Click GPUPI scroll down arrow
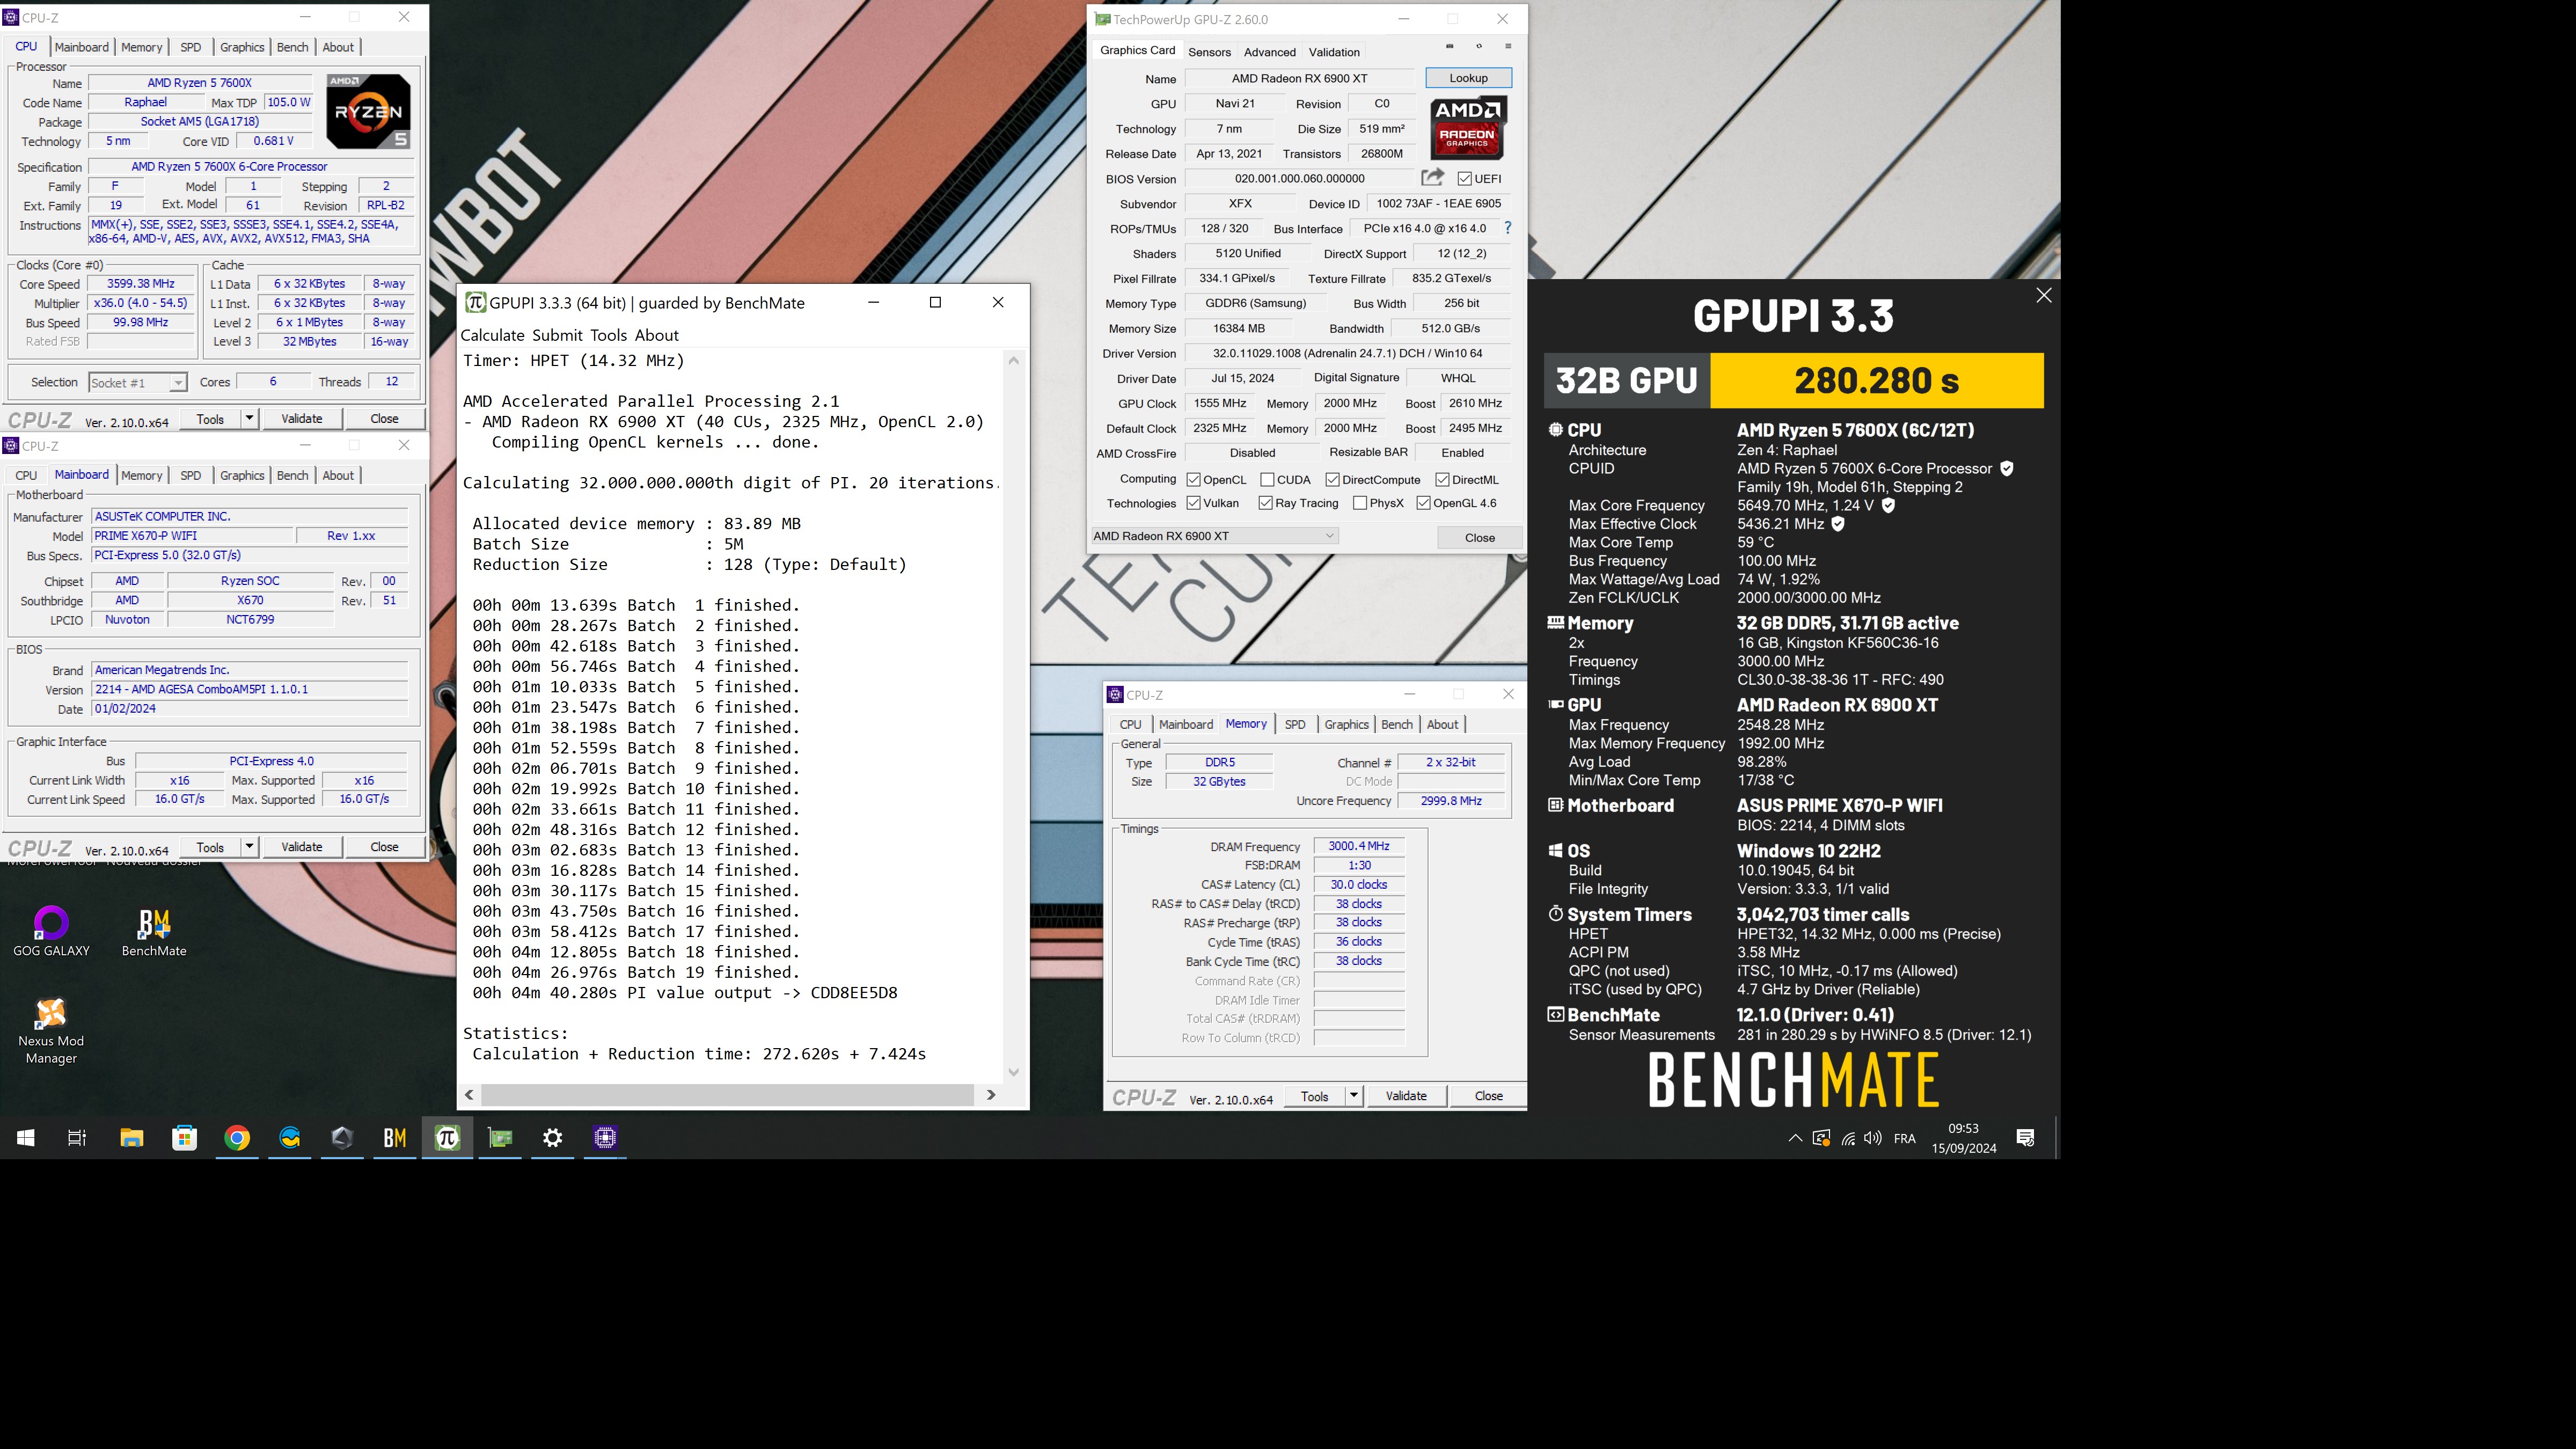This screenshot has height=1449, width=2576. click(1014, 1071)
